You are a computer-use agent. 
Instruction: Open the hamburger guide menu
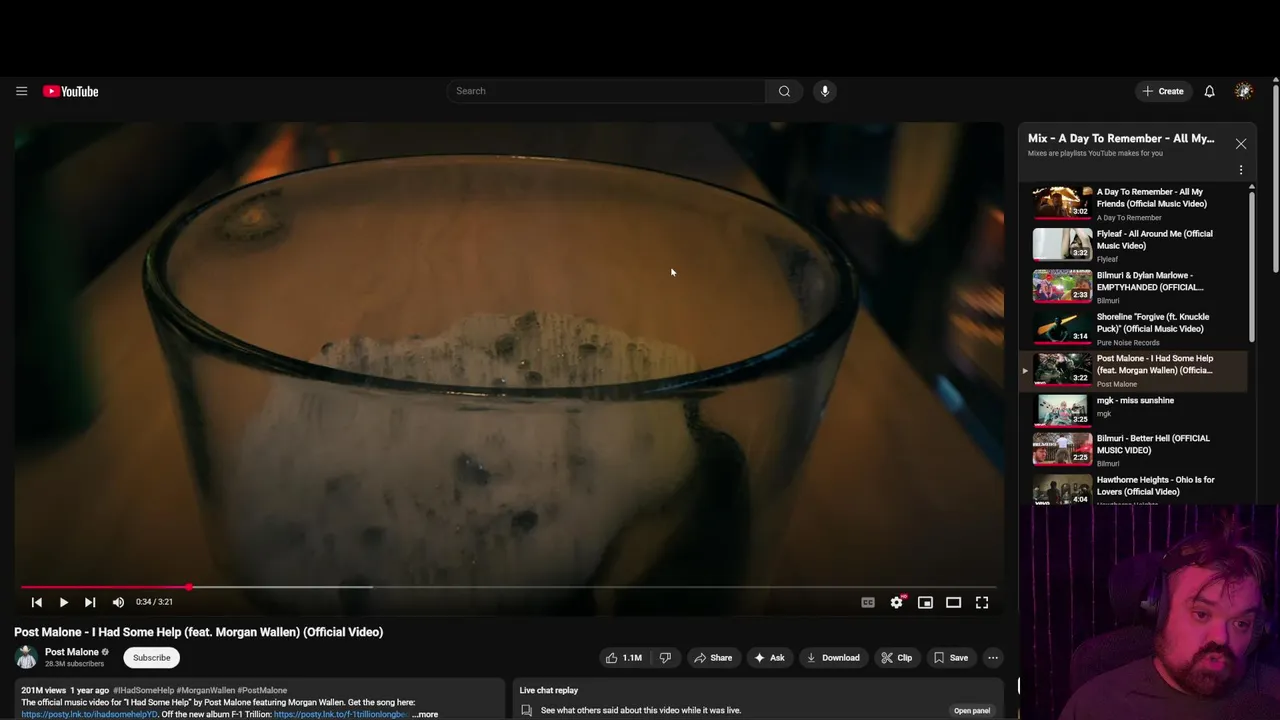[21, 91]
